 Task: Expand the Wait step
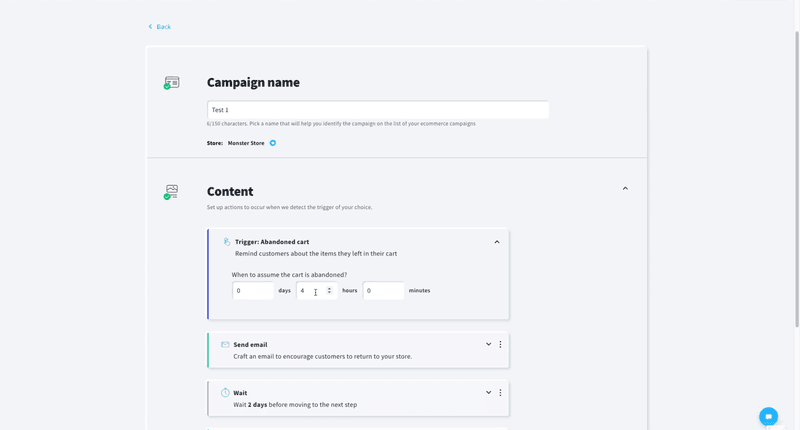[x=489, y=393]
